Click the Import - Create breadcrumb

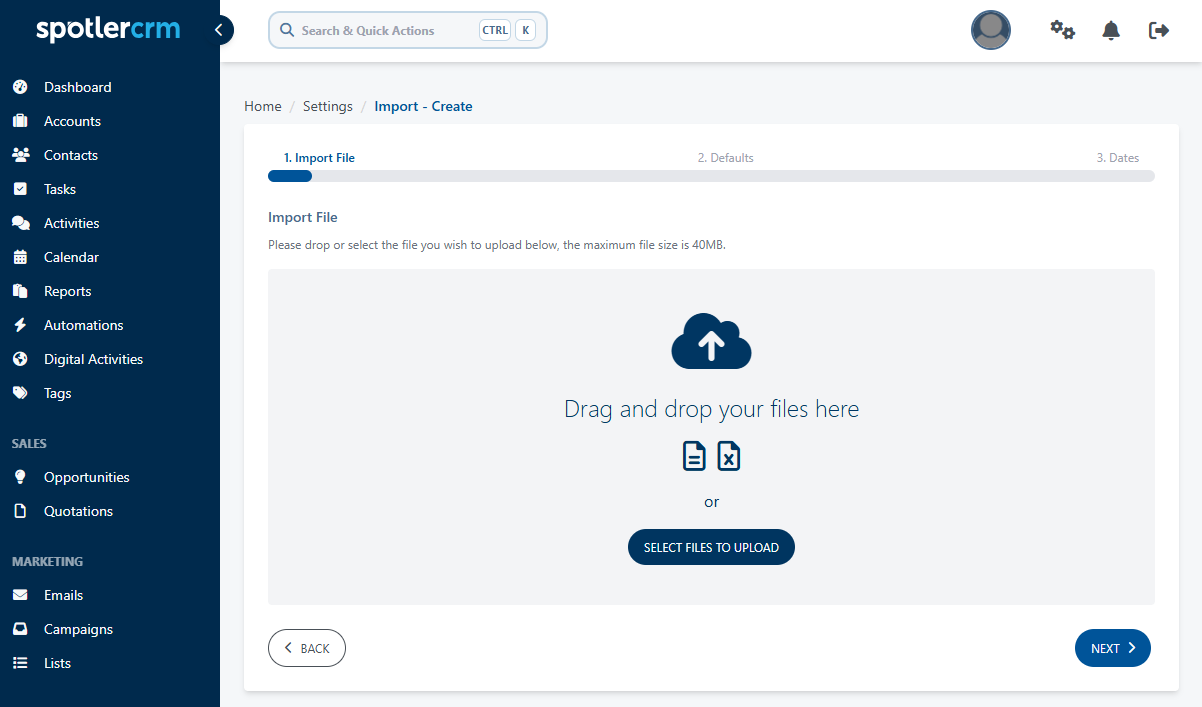pos(423,106)
